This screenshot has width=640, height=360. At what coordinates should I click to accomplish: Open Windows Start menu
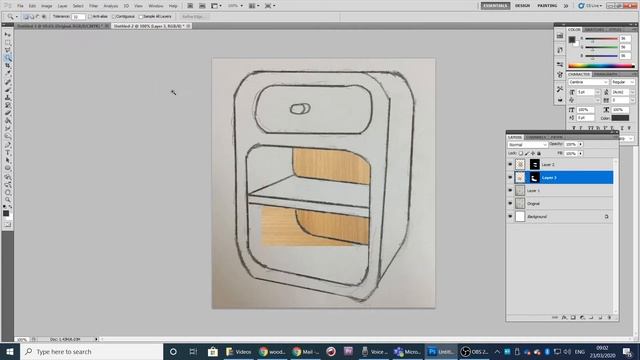[10, 351]
